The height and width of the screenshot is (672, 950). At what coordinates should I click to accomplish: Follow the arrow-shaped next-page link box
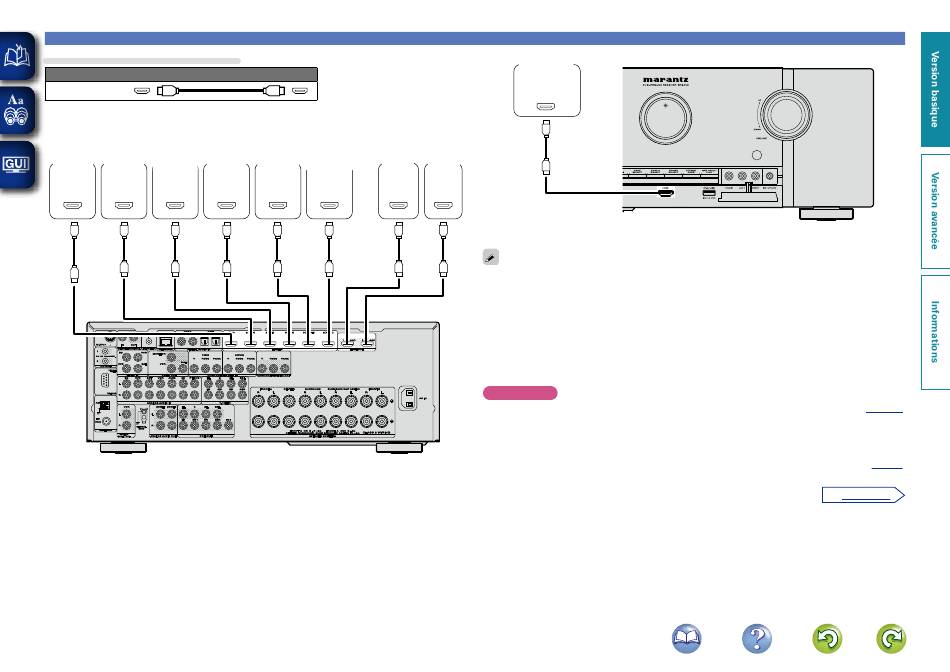[863, 495]
